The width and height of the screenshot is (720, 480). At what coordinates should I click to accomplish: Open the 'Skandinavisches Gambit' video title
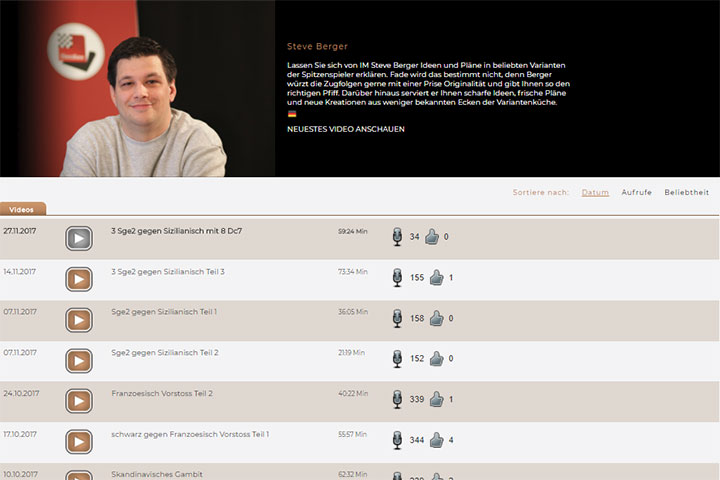click(156, 474)
